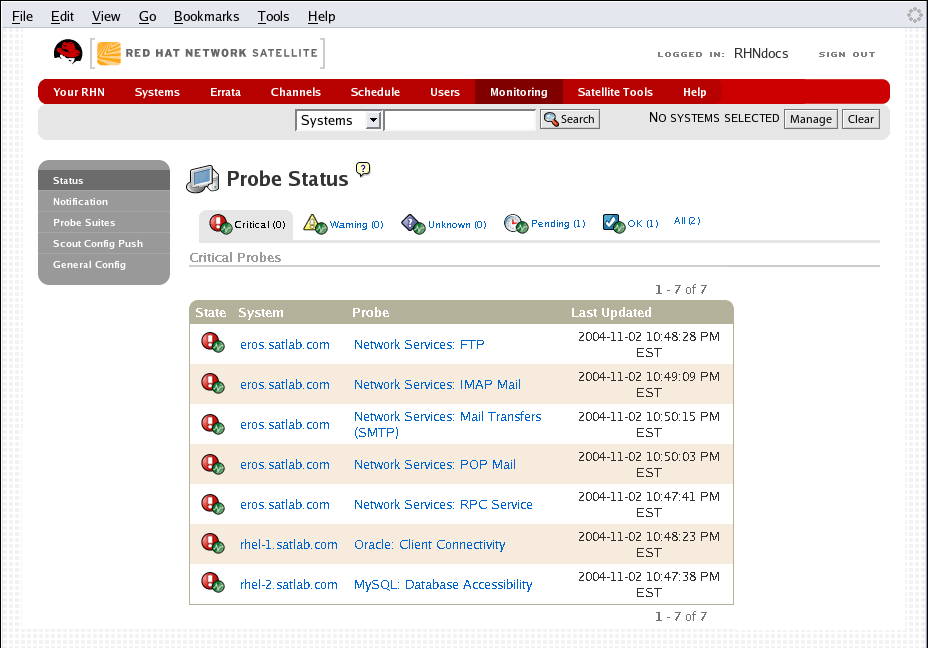Click the Manage button
The height and width of the screenshot is (648, 928).
click(810, 119)
